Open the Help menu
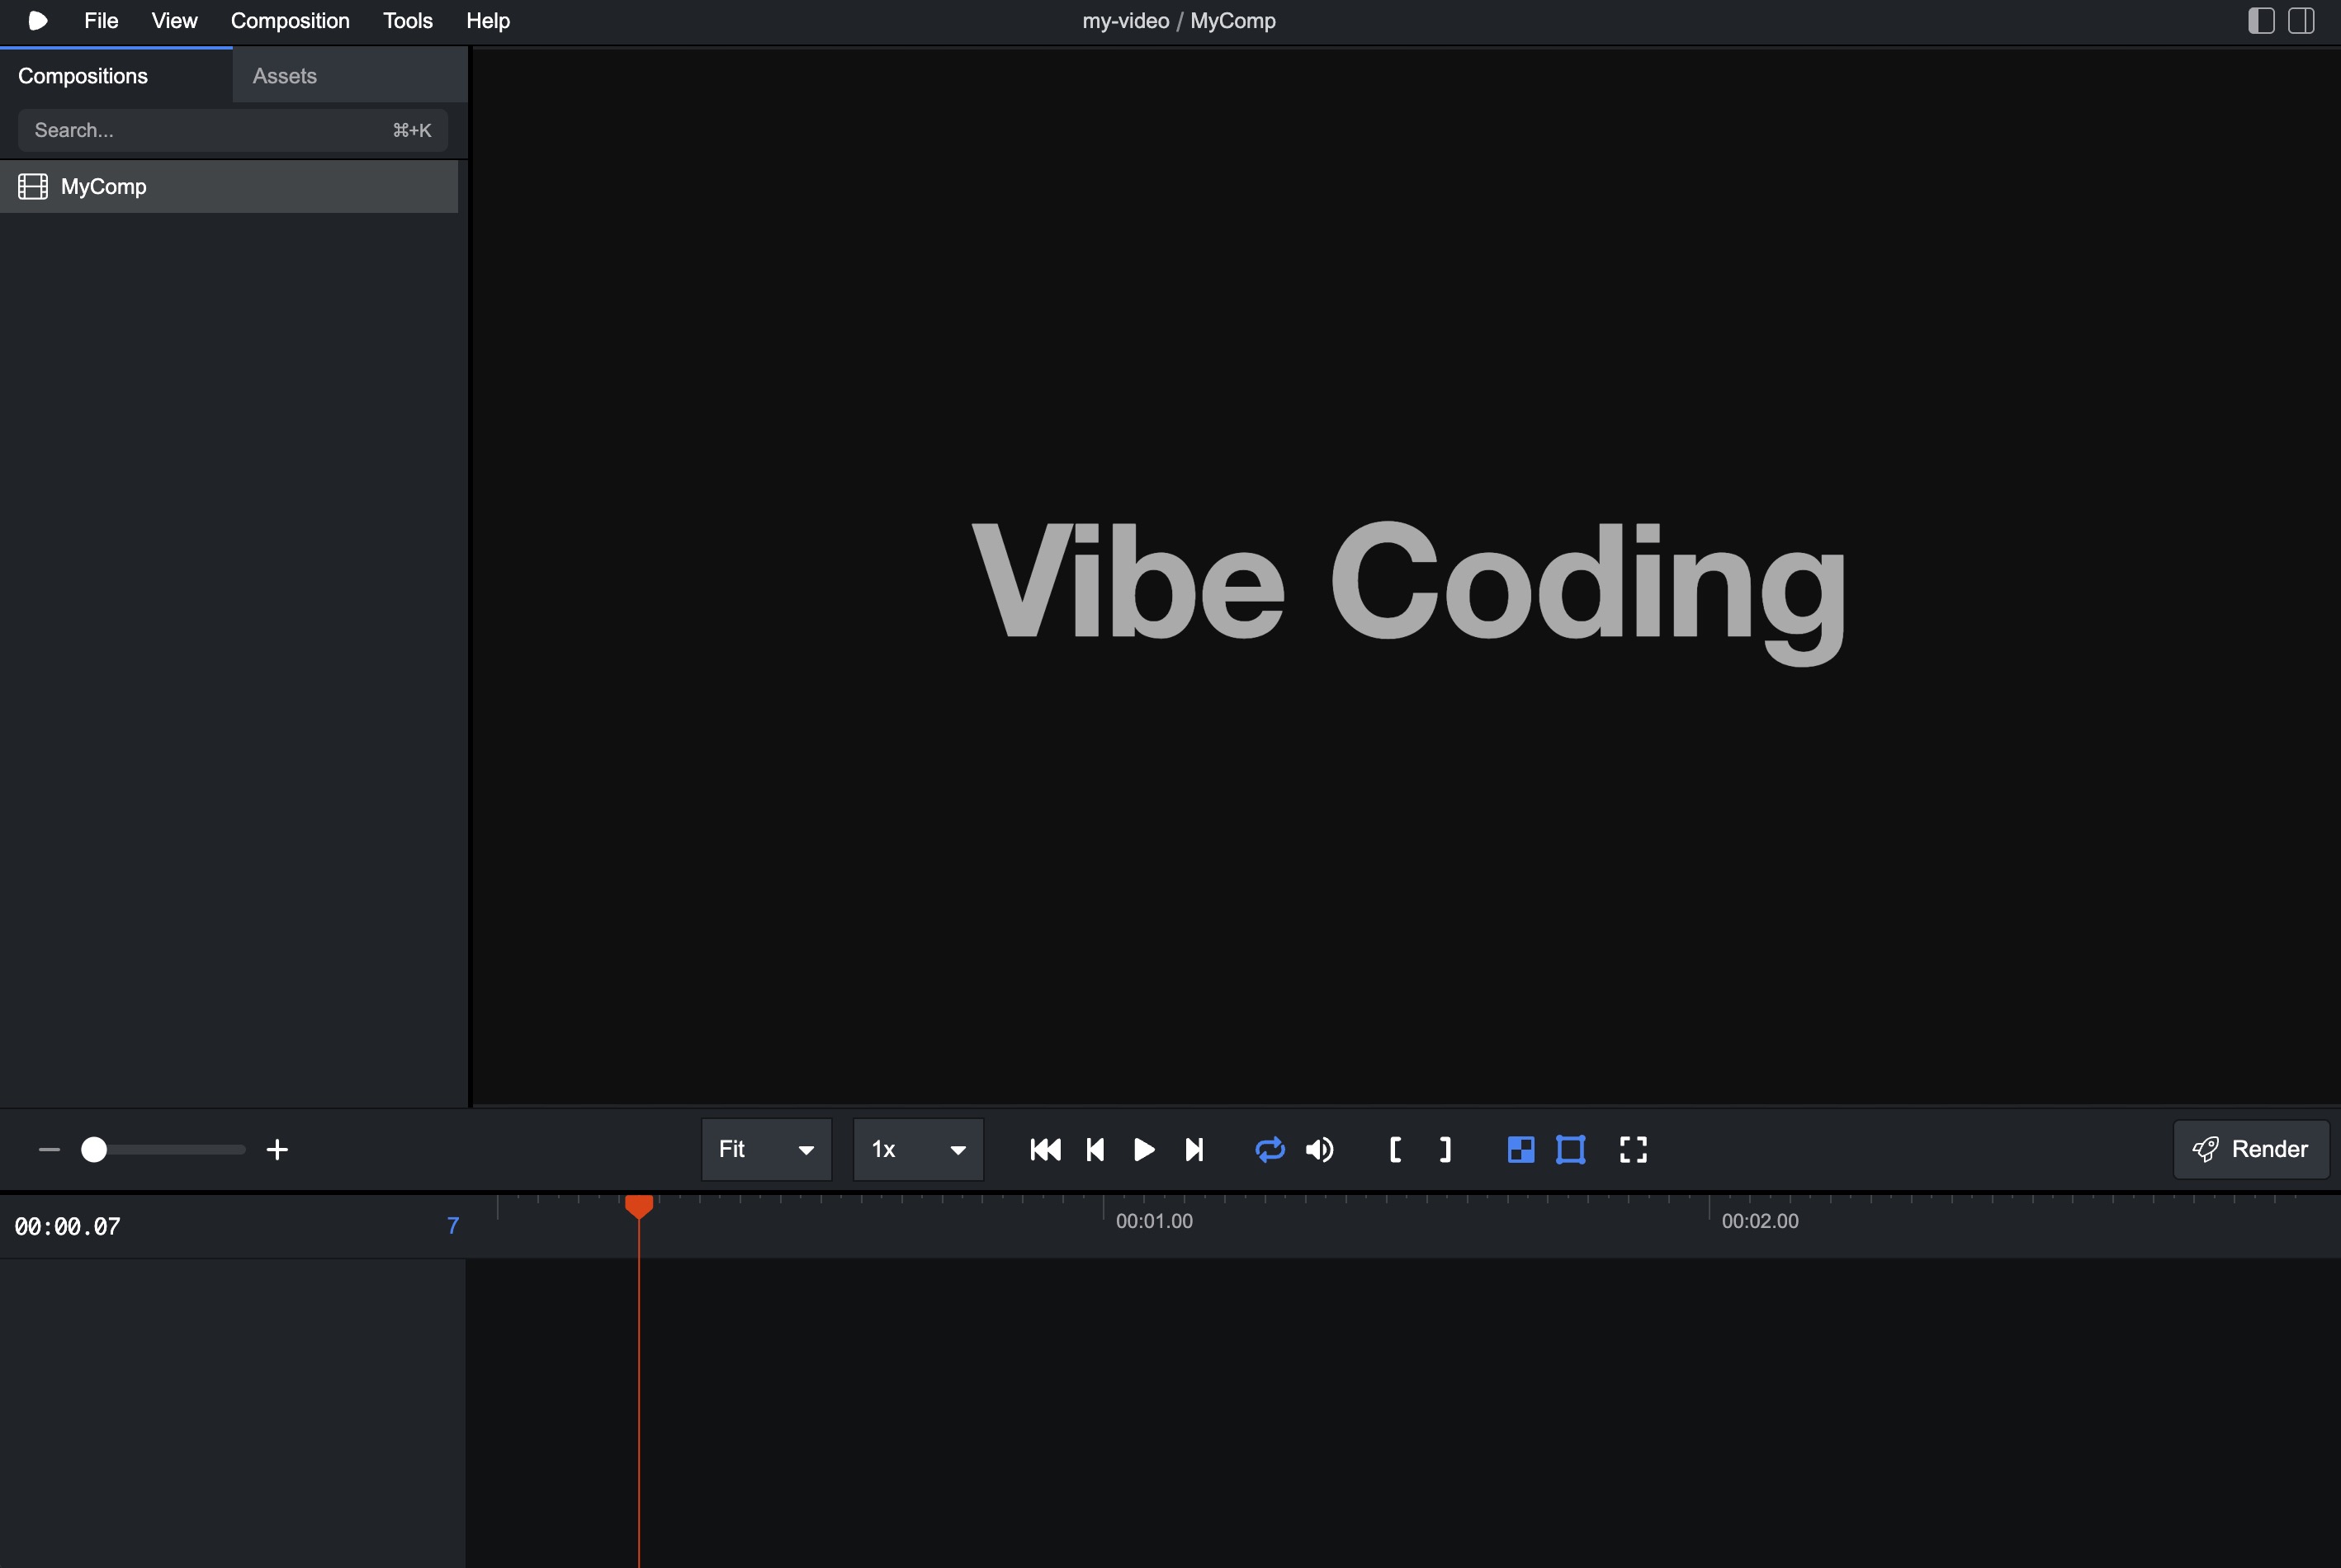 click(488, 20)
